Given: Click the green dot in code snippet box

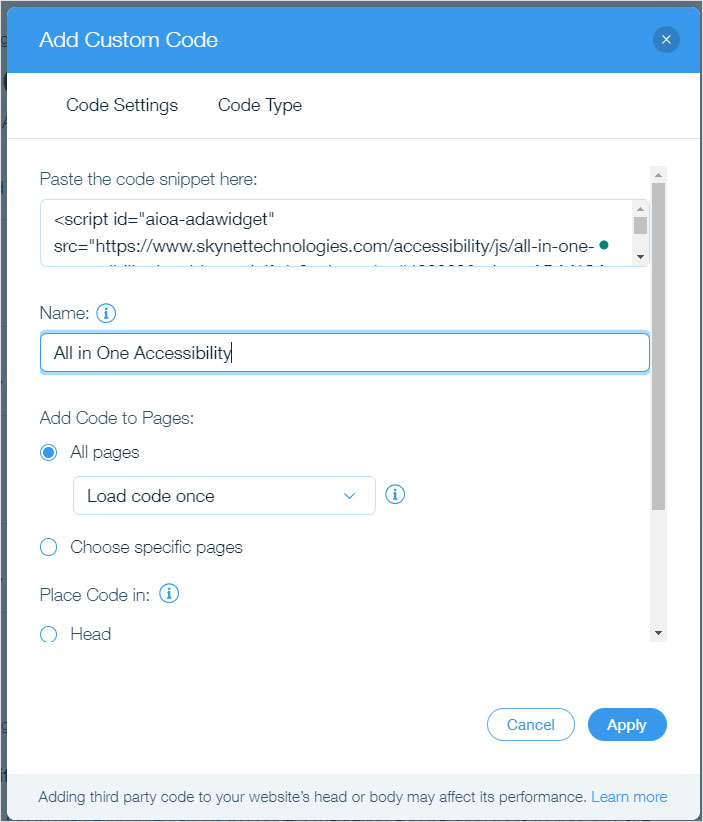Looking at the screenshot, I should coord(603,245).
